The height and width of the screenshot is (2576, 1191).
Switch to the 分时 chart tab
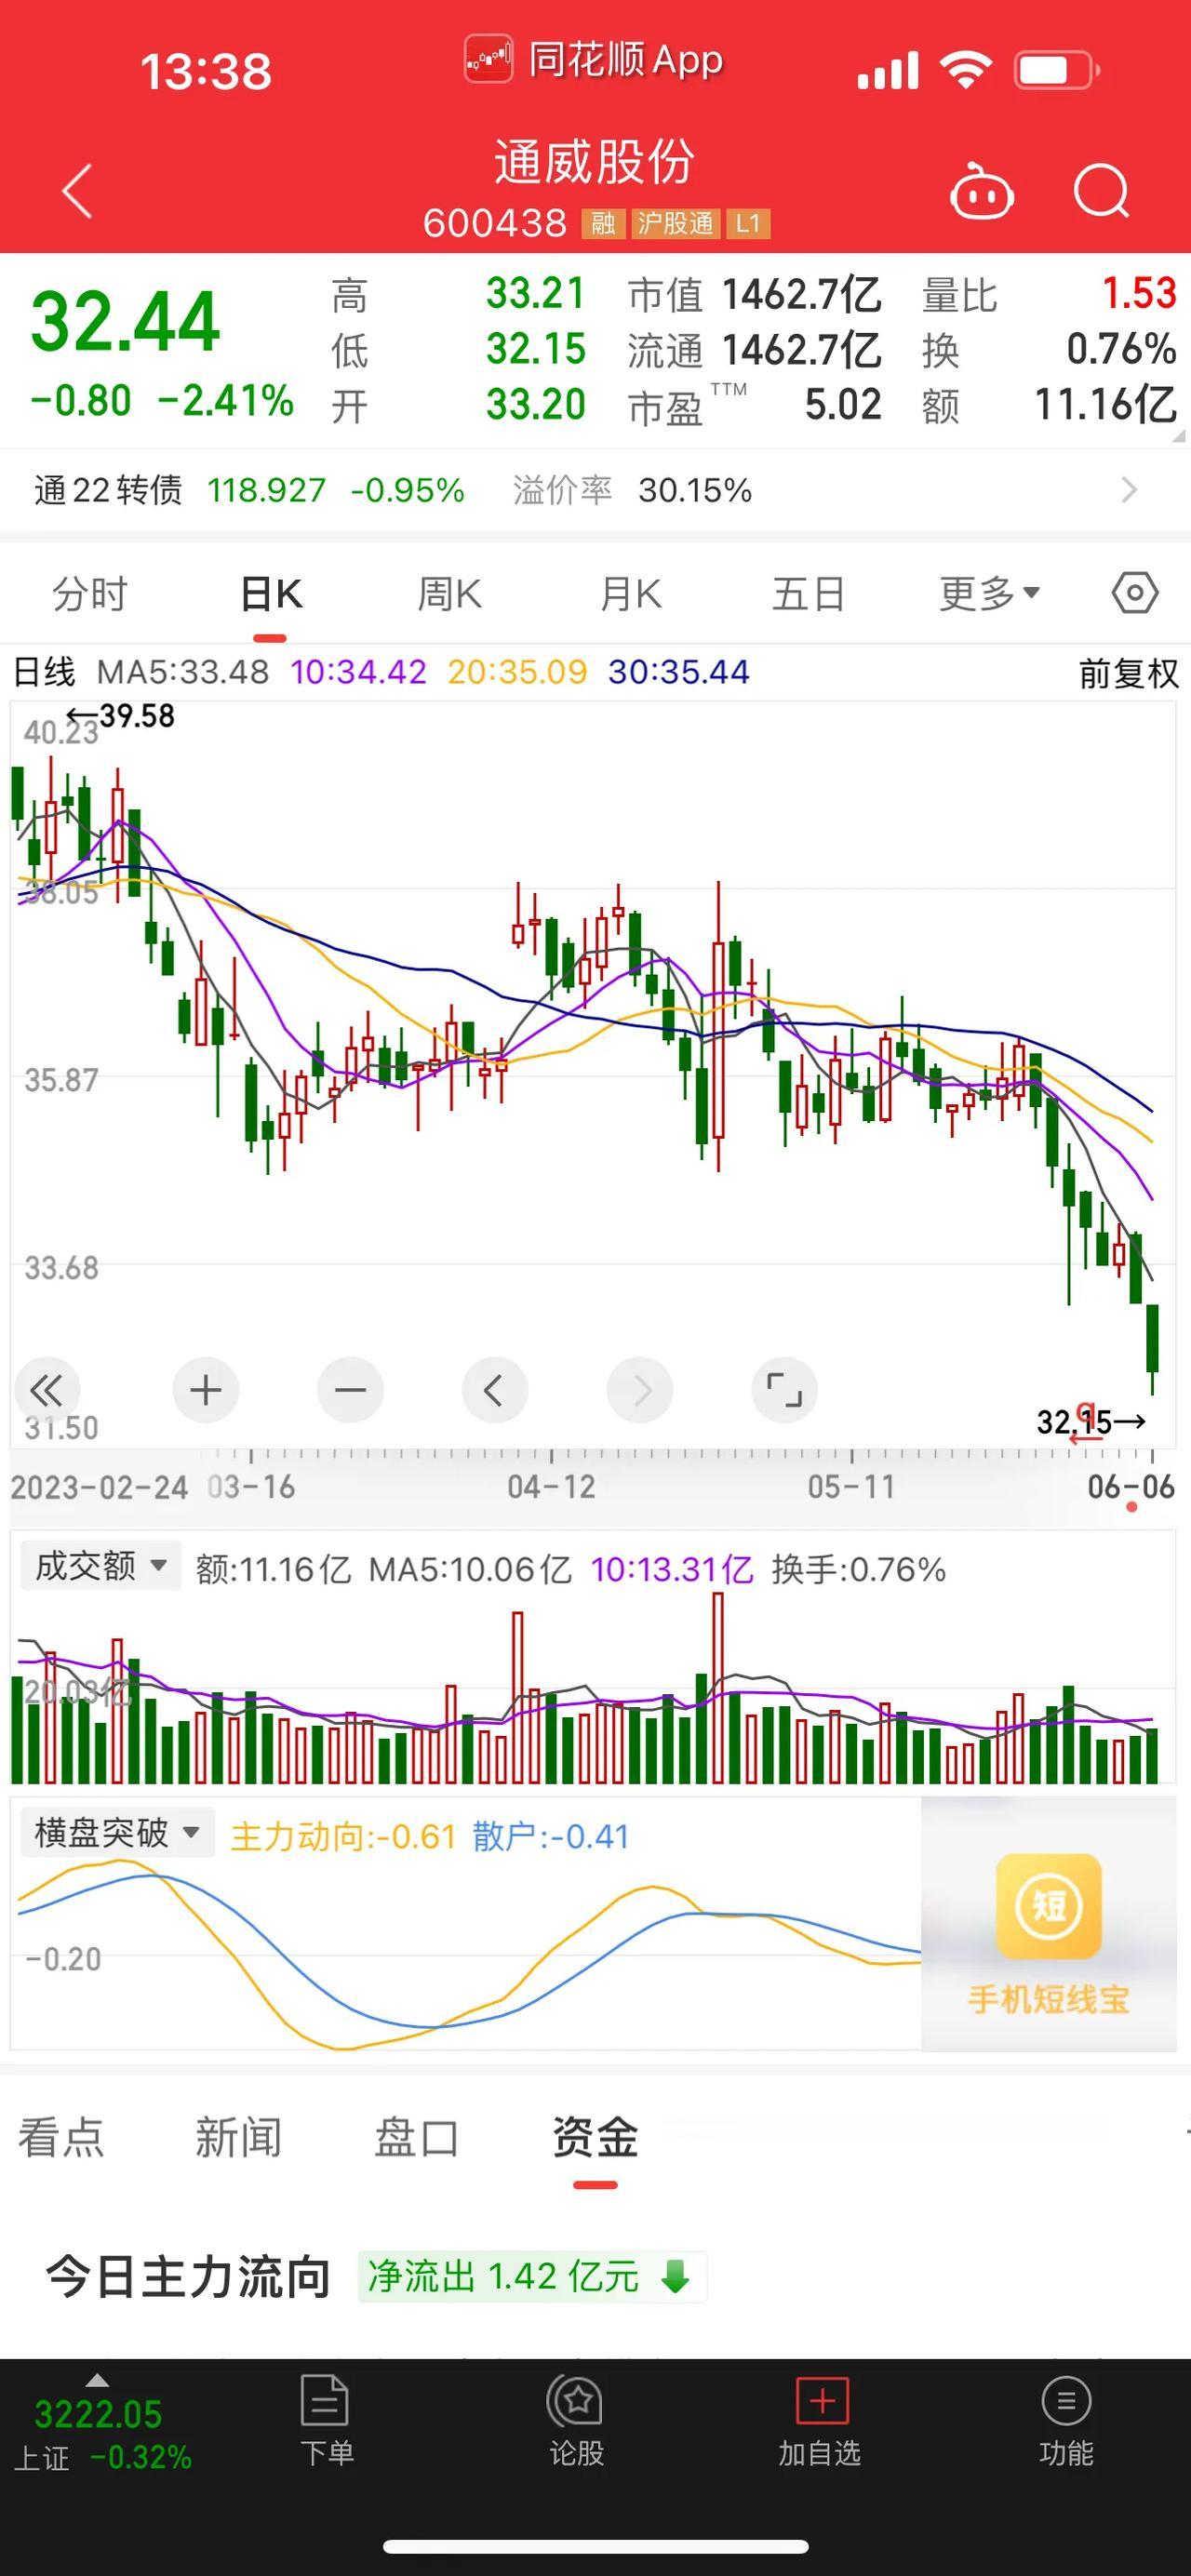click(90, 594)
